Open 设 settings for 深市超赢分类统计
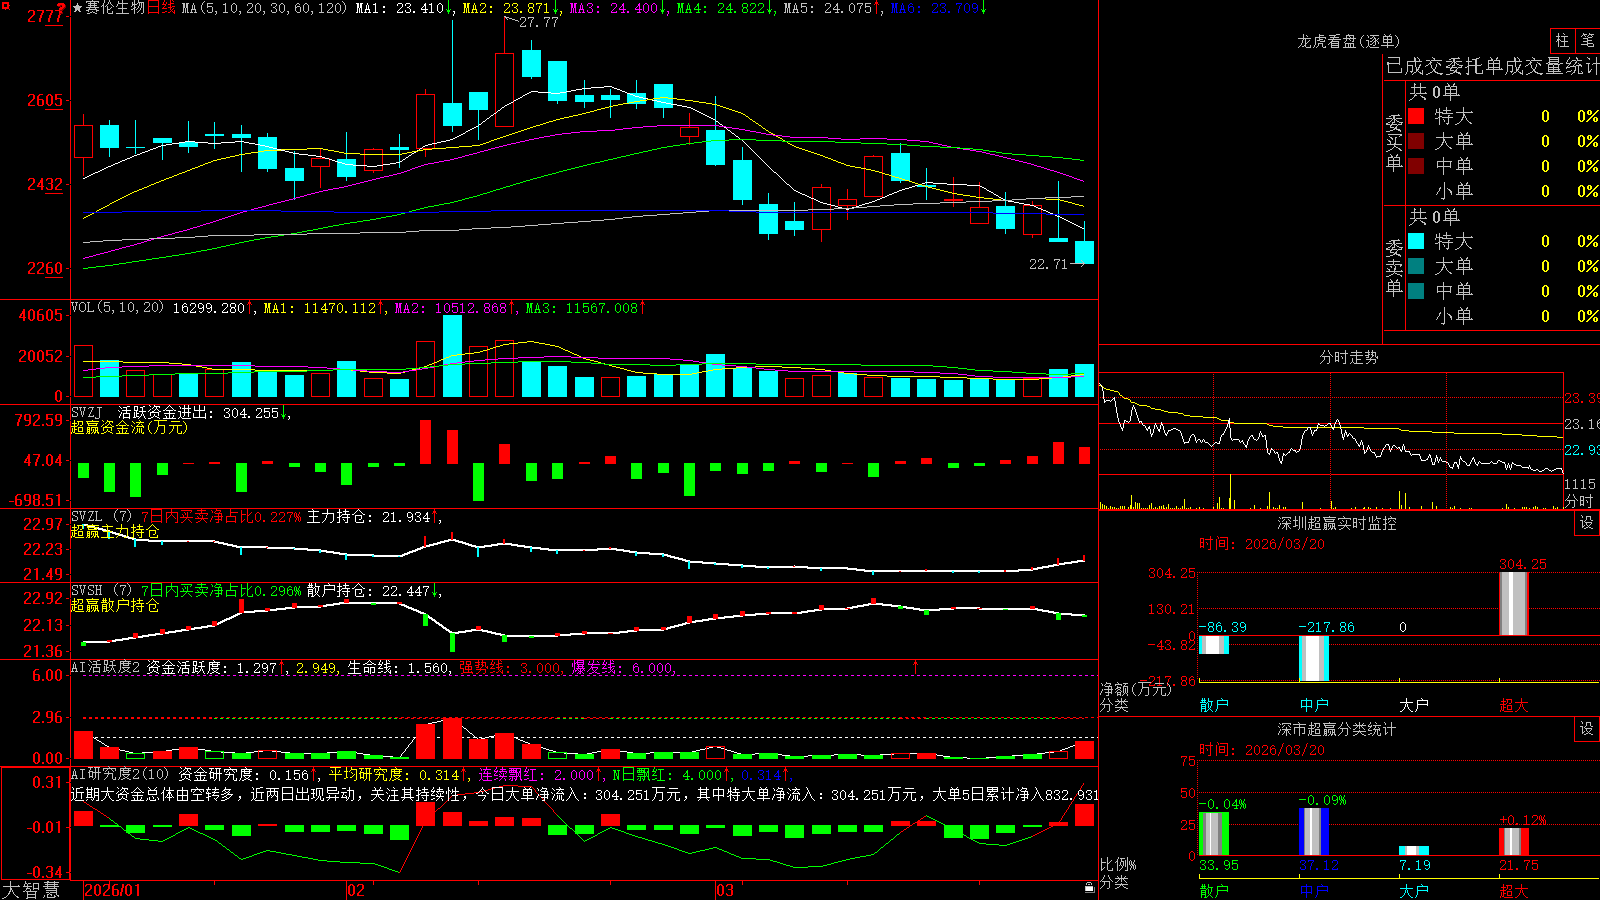1600x900 pixels. [x=1586, y=729]
